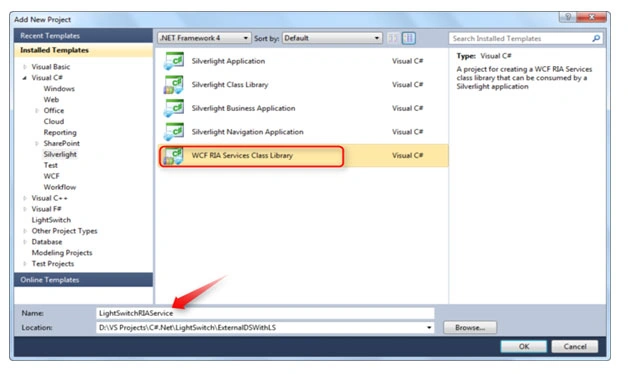Select the Windows category under Visual C#
This screenshot has width=628, height=374.
coord(59,89)
